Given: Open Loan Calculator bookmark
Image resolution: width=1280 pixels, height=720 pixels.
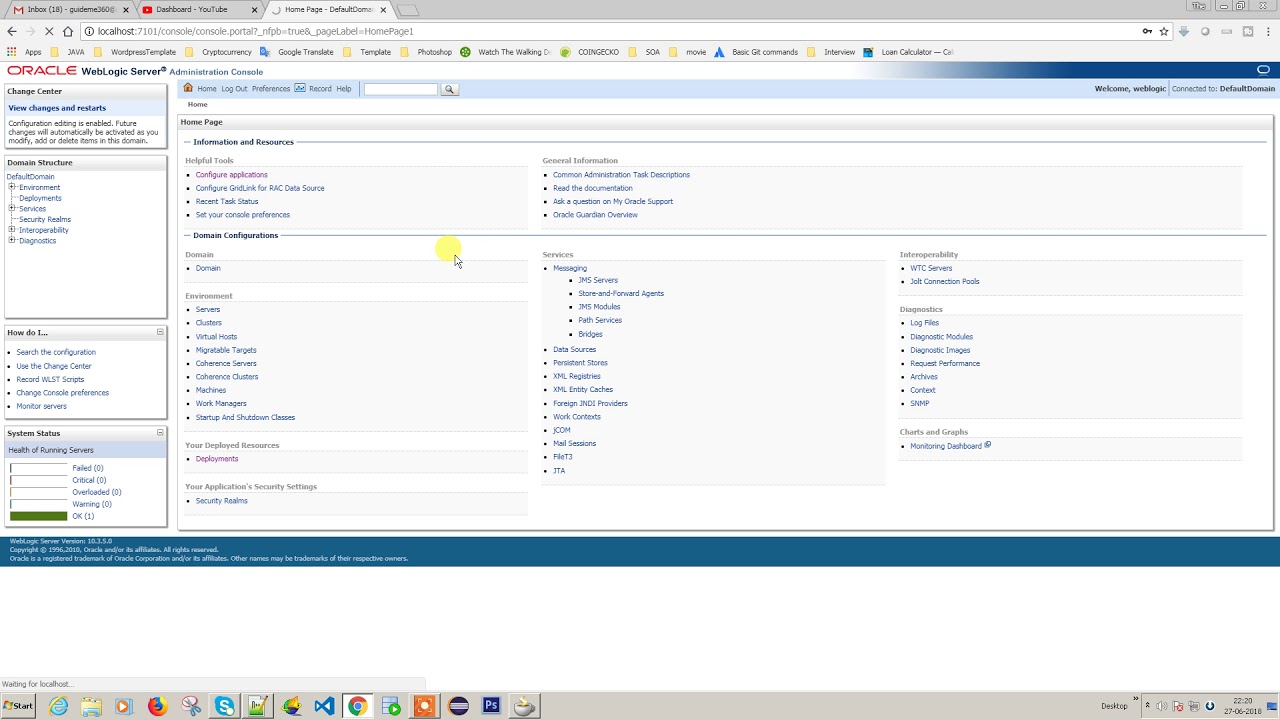Looking at the screenshot, I should (x=908, y=52).
